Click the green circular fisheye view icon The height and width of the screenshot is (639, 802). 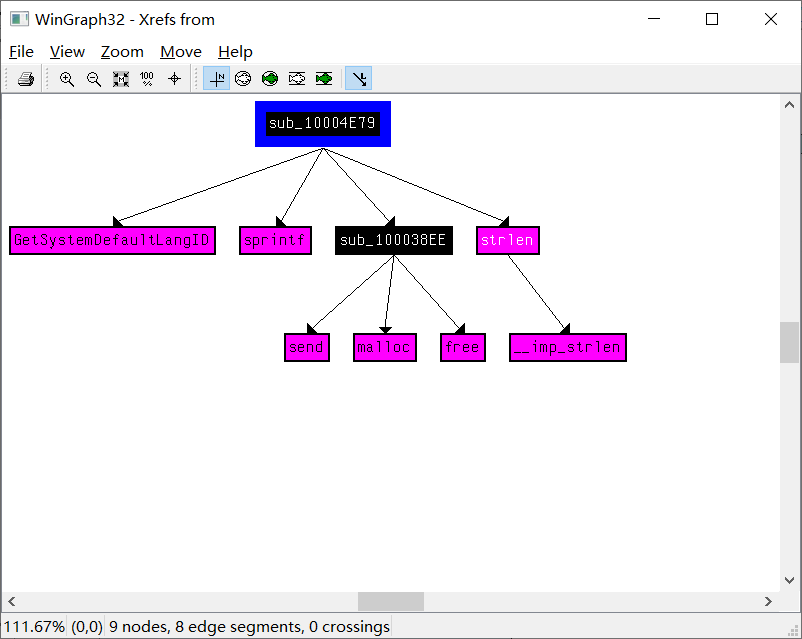click(x=270, y=79)
